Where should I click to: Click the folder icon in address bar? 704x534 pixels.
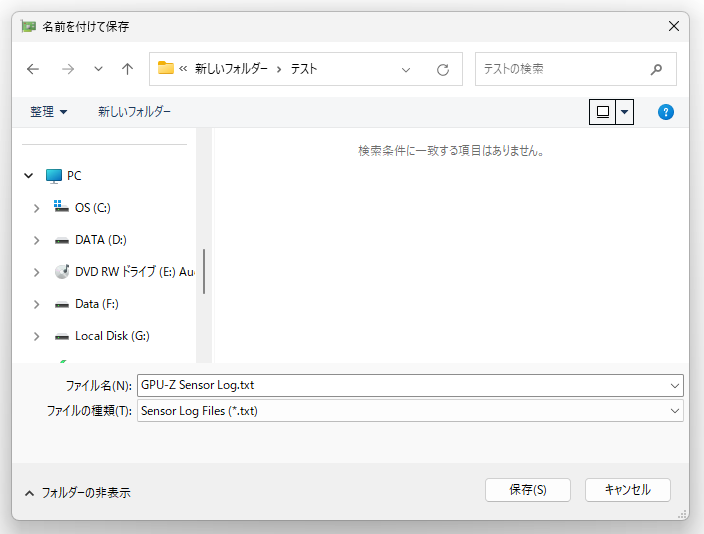tap(166, 68)
